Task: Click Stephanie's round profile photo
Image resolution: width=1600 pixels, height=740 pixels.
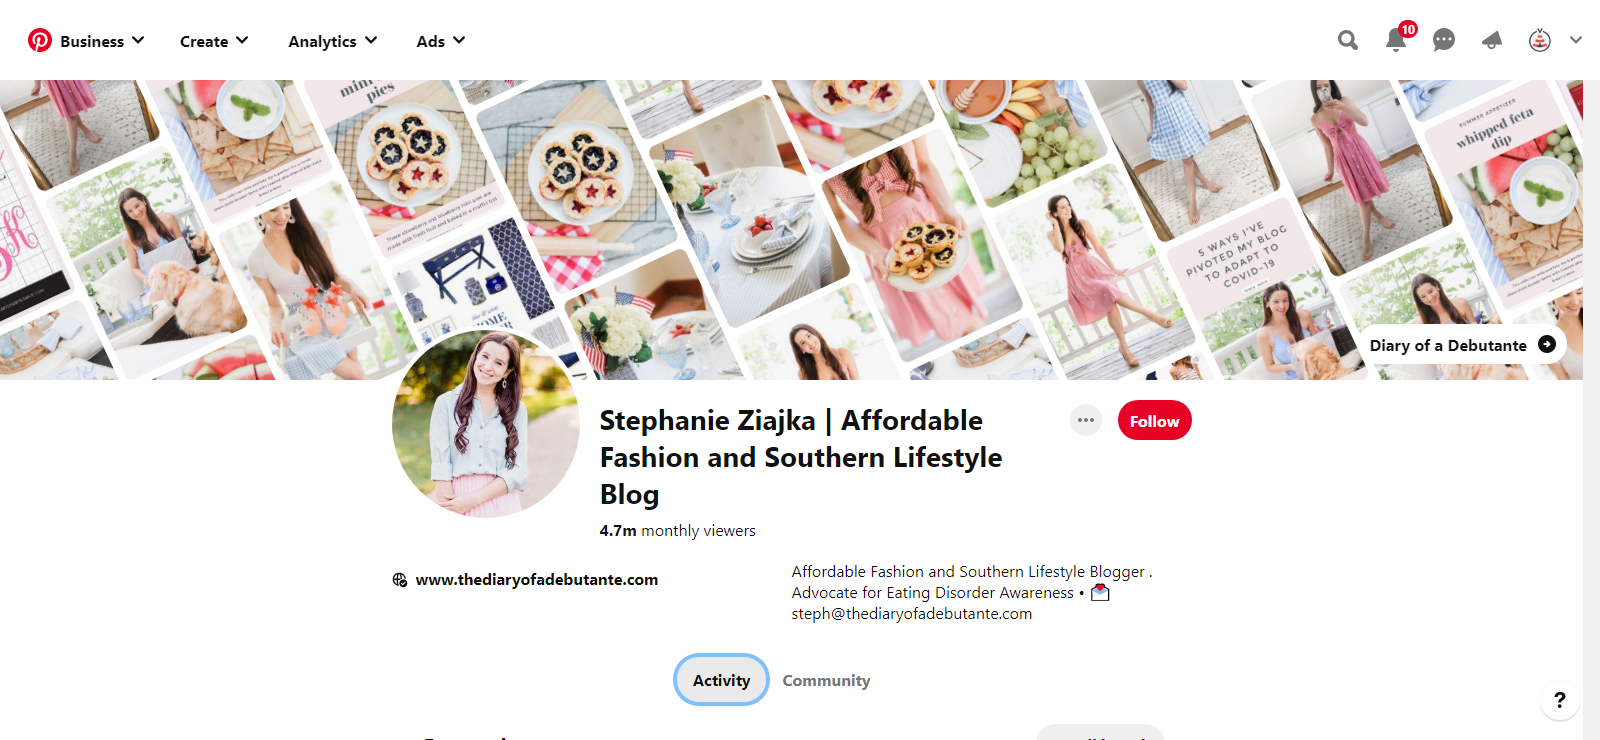Action: 486,424
